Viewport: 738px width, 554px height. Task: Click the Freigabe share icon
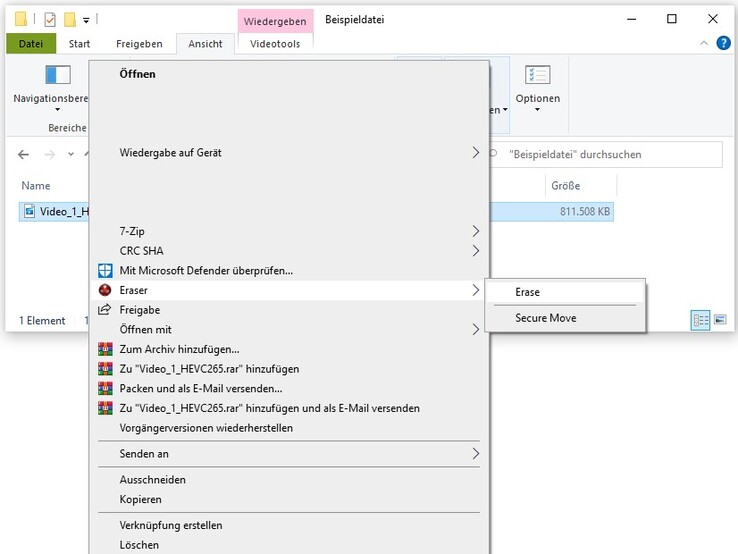click(x=104, y=310)
